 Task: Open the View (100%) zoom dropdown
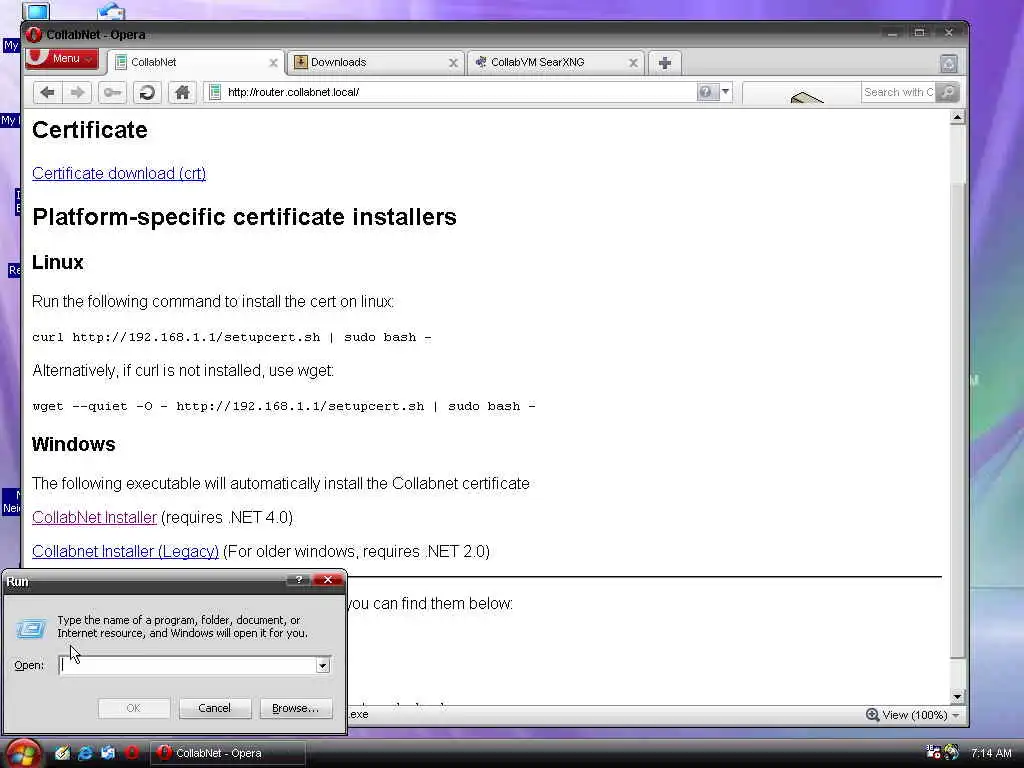(921, 715)
